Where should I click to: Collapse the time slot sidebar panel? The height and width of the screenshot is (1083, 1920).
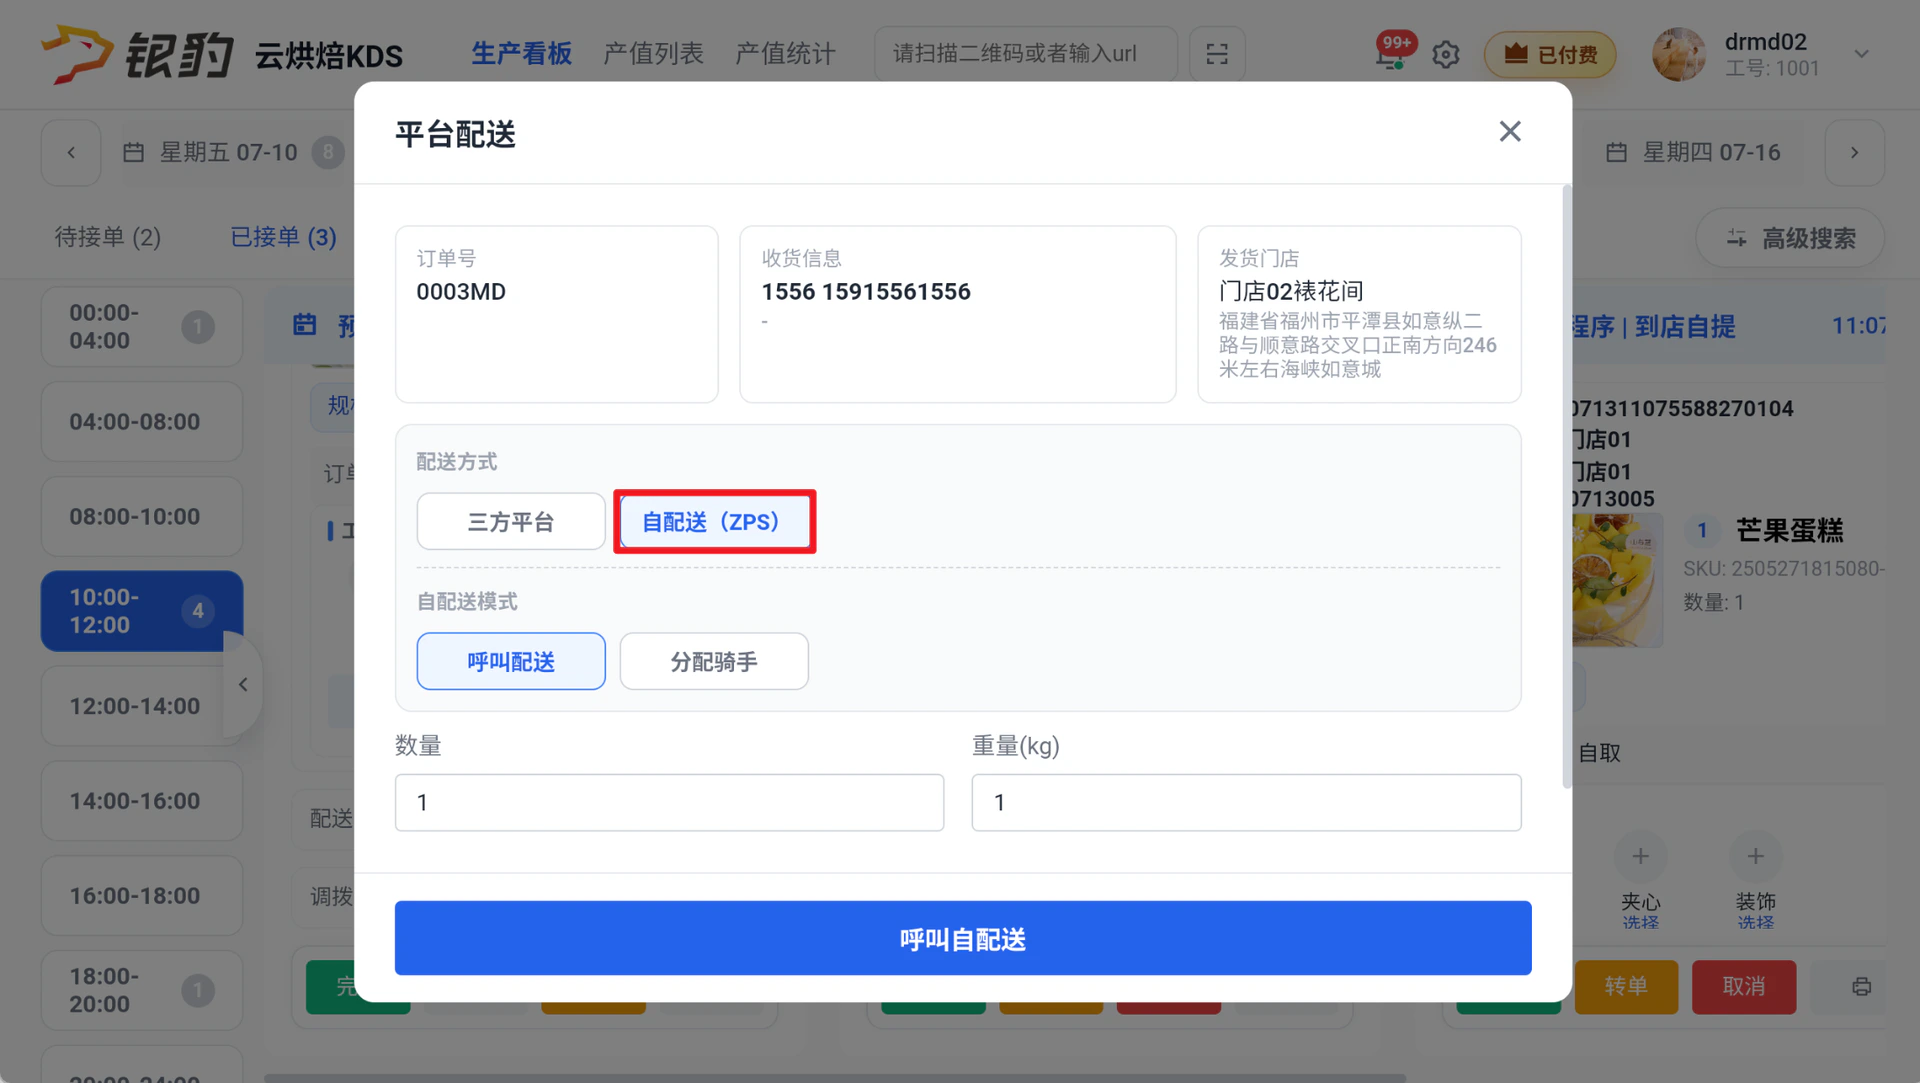click(243, 685)
